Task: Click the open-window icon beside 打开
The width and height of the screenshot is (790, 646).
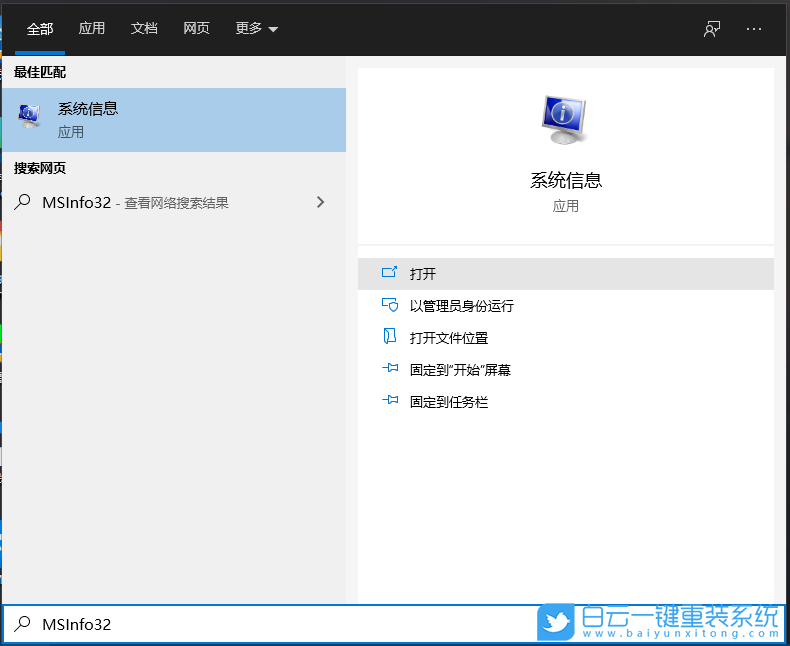Action: (x=389, y=273)
